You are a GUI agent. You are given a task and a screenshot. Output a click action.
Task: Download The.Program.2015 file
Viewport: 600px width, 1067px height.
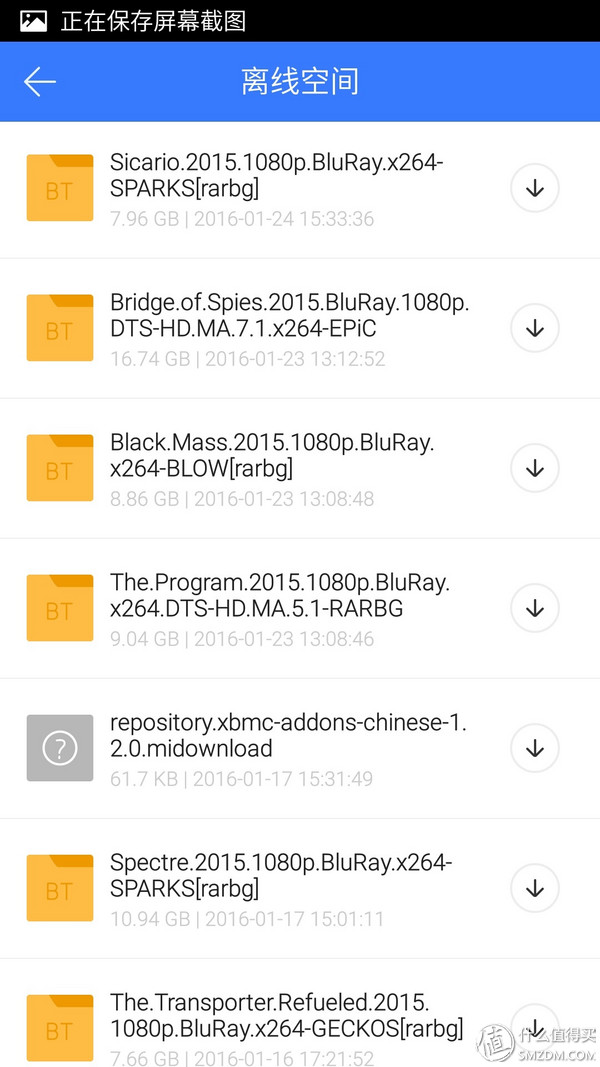point(534,608)
